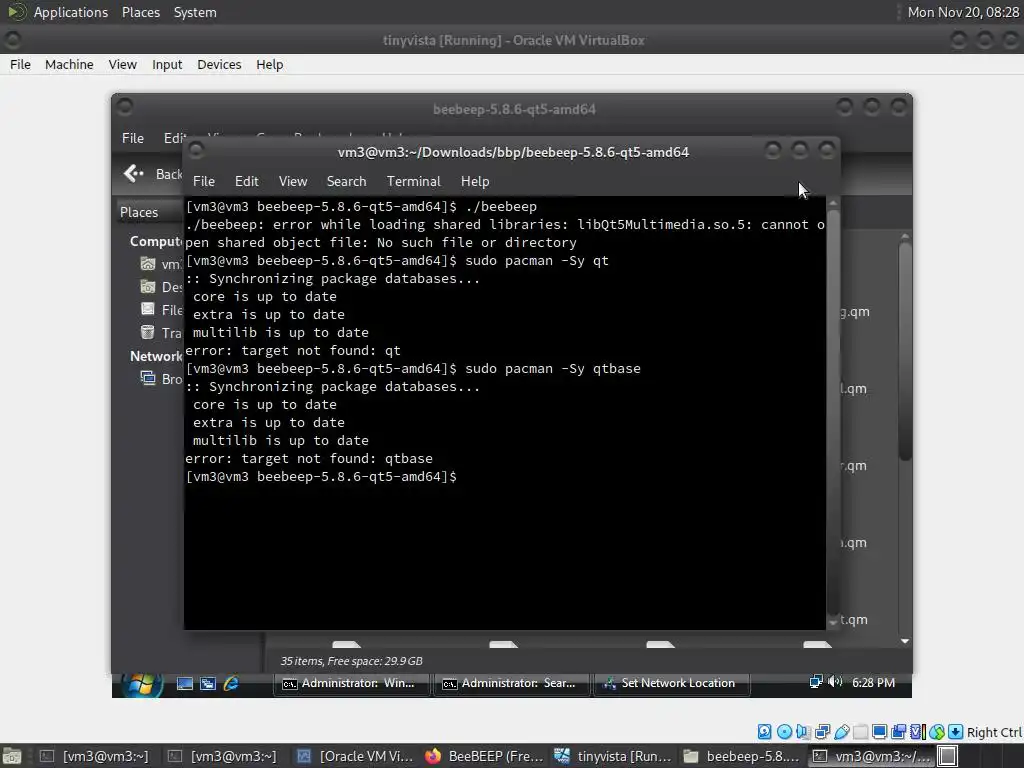Image resolution: width=1024 pixels, height=768 pixels.
Task: Open VirtualBox Machine menu
Action: (69, 65)
